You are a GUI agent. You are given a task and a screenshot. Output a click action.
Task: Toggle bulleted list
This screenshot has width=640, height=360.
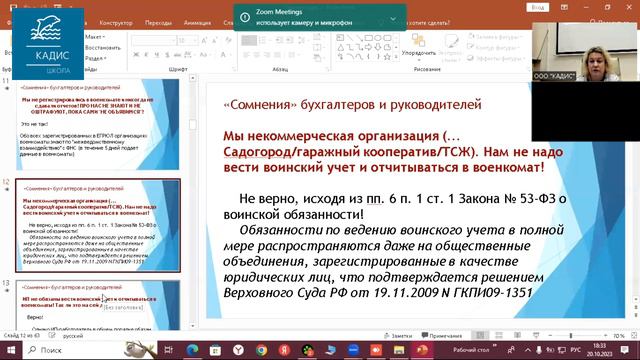[249, 40]
